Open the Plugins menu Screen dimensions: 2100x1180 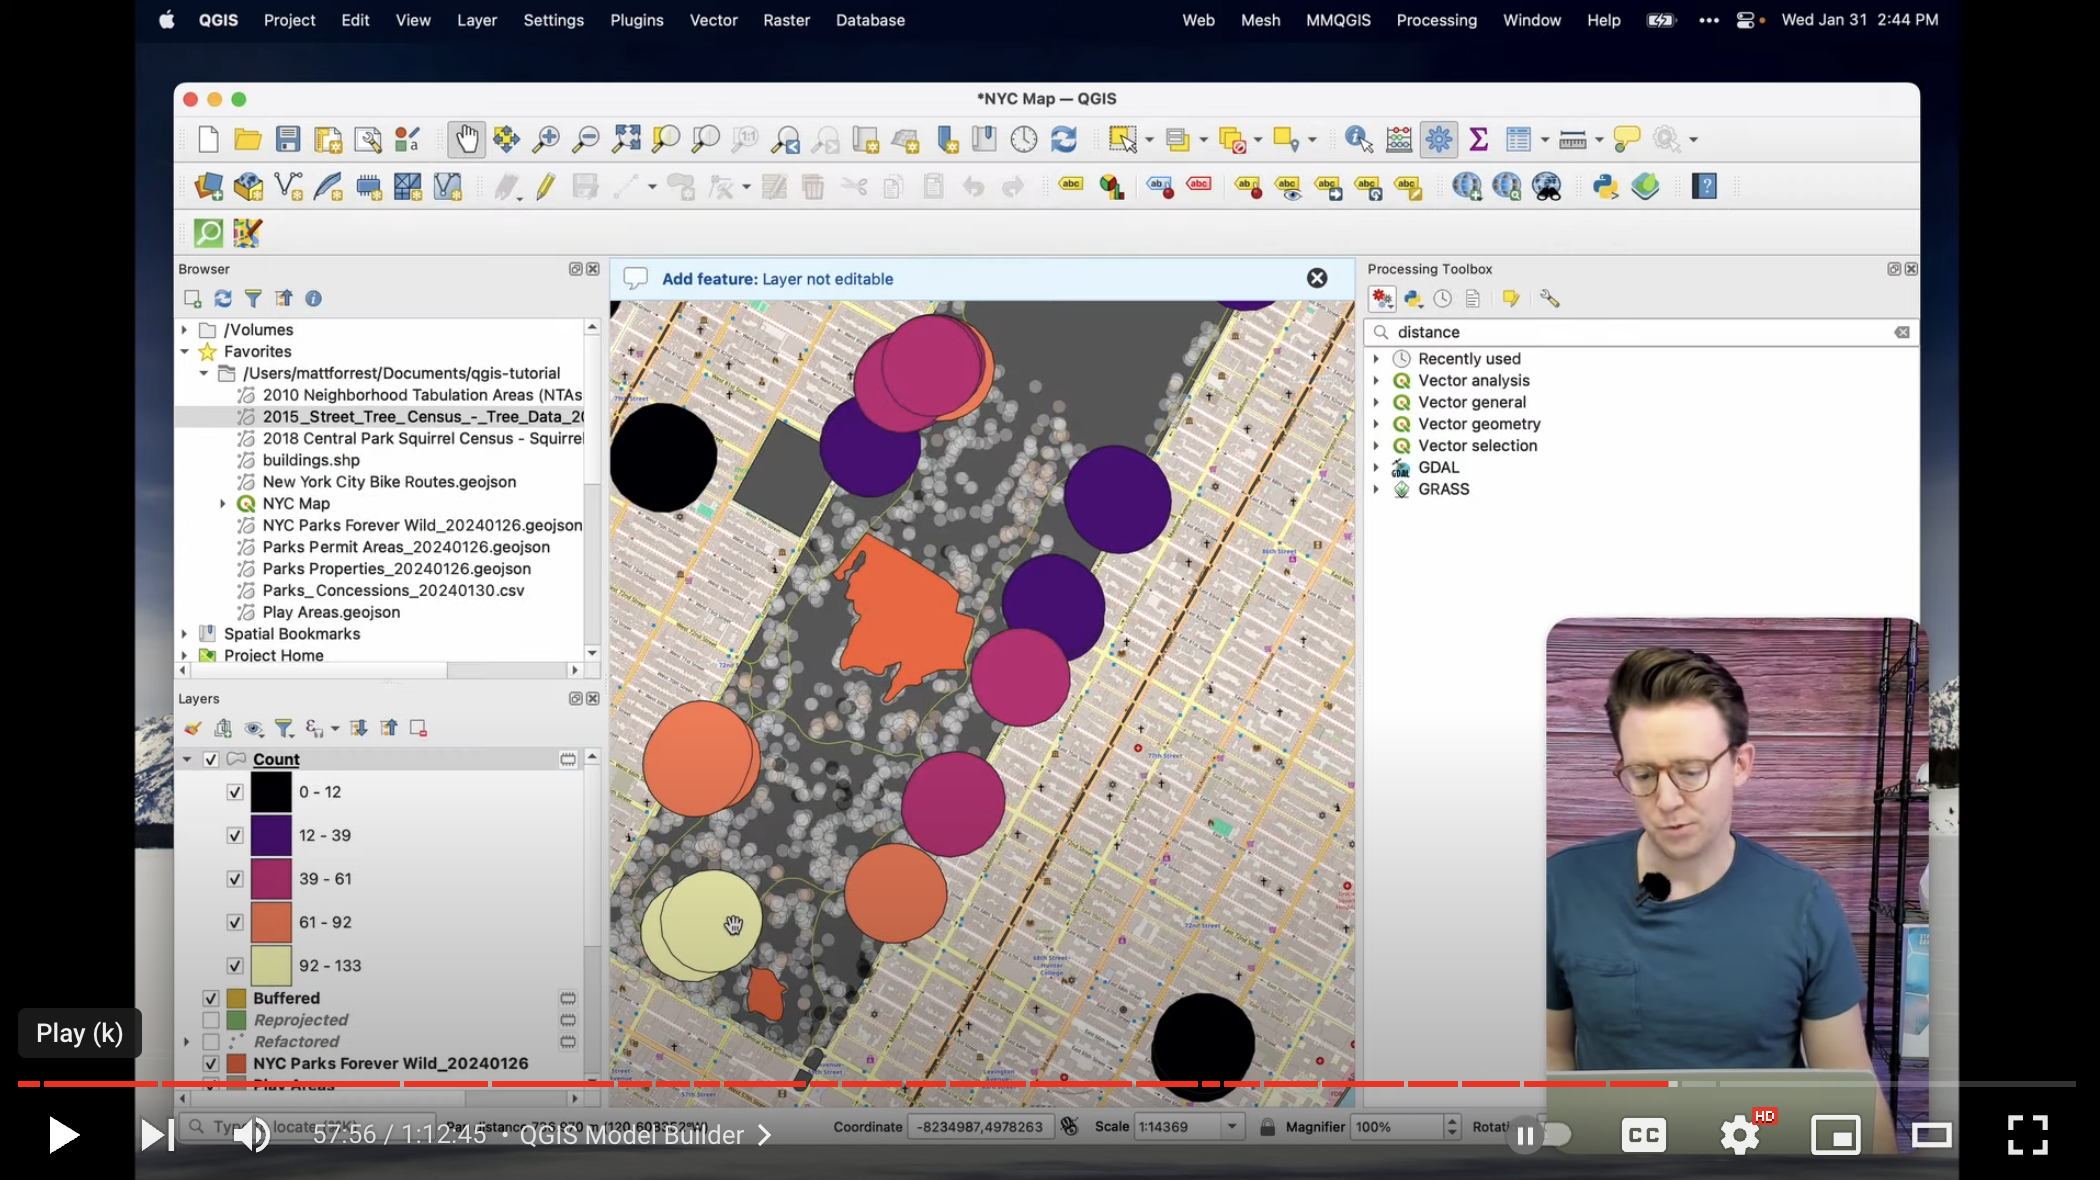tap(637, 20)
